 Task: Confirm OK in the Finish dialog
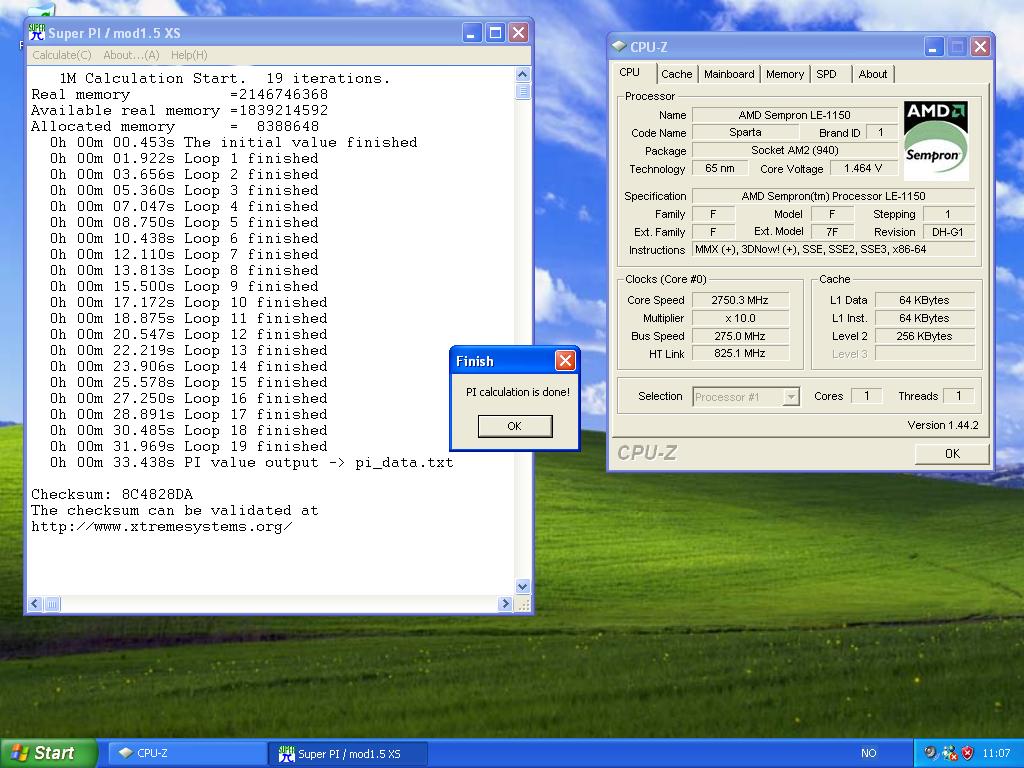[515, 426]
